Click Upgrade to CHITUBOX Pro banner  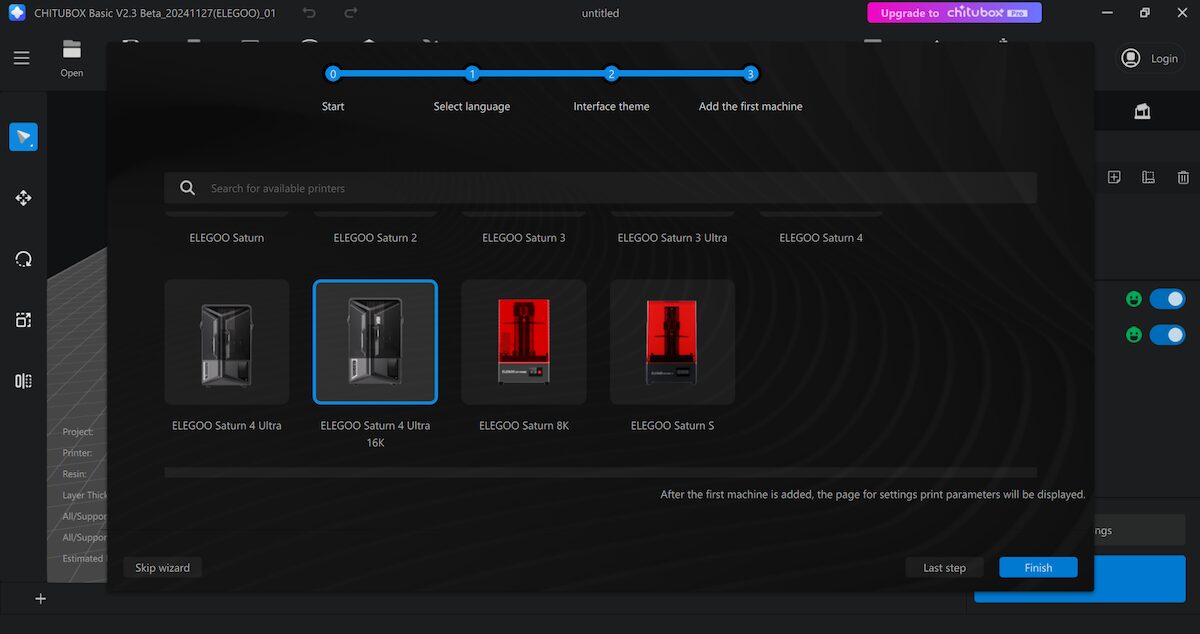coord(954,13)
